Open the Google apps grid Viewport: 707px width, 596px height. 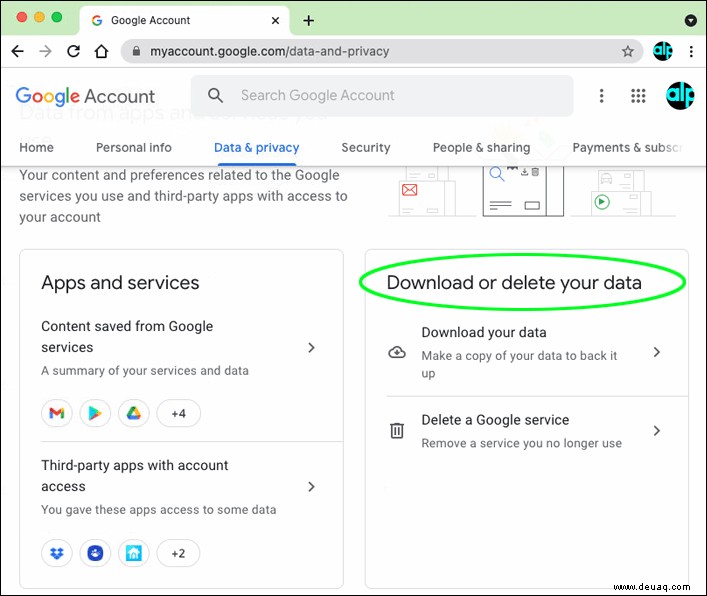click(638, 96)
